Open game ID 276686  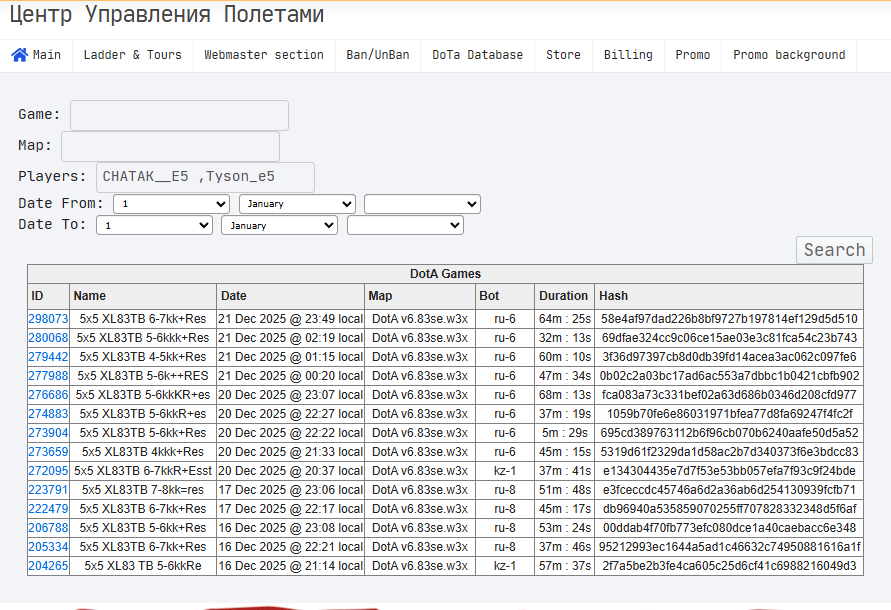(x=48, y=395)
